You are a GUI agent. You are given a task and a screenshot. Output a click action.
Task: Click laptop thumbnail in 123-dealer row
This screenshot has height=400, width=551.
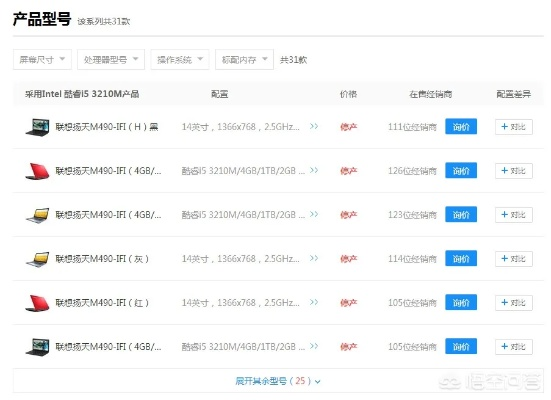click(37, 215)
